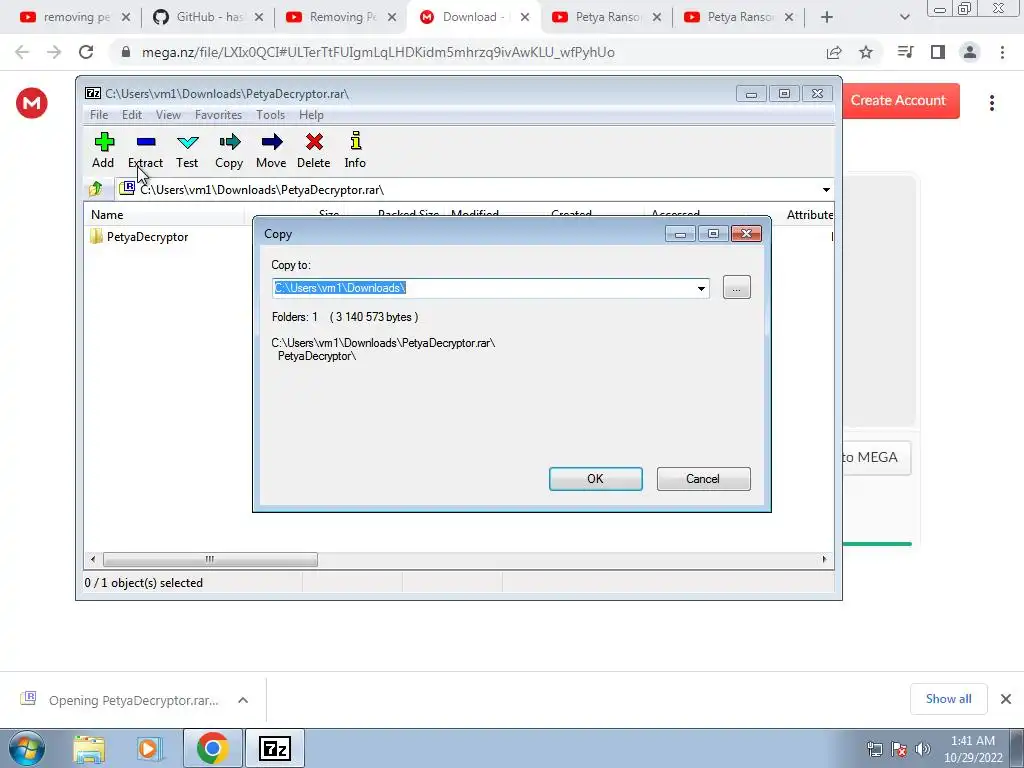Open the Help menu
The image size is (1024, 768).
point(311,115)
